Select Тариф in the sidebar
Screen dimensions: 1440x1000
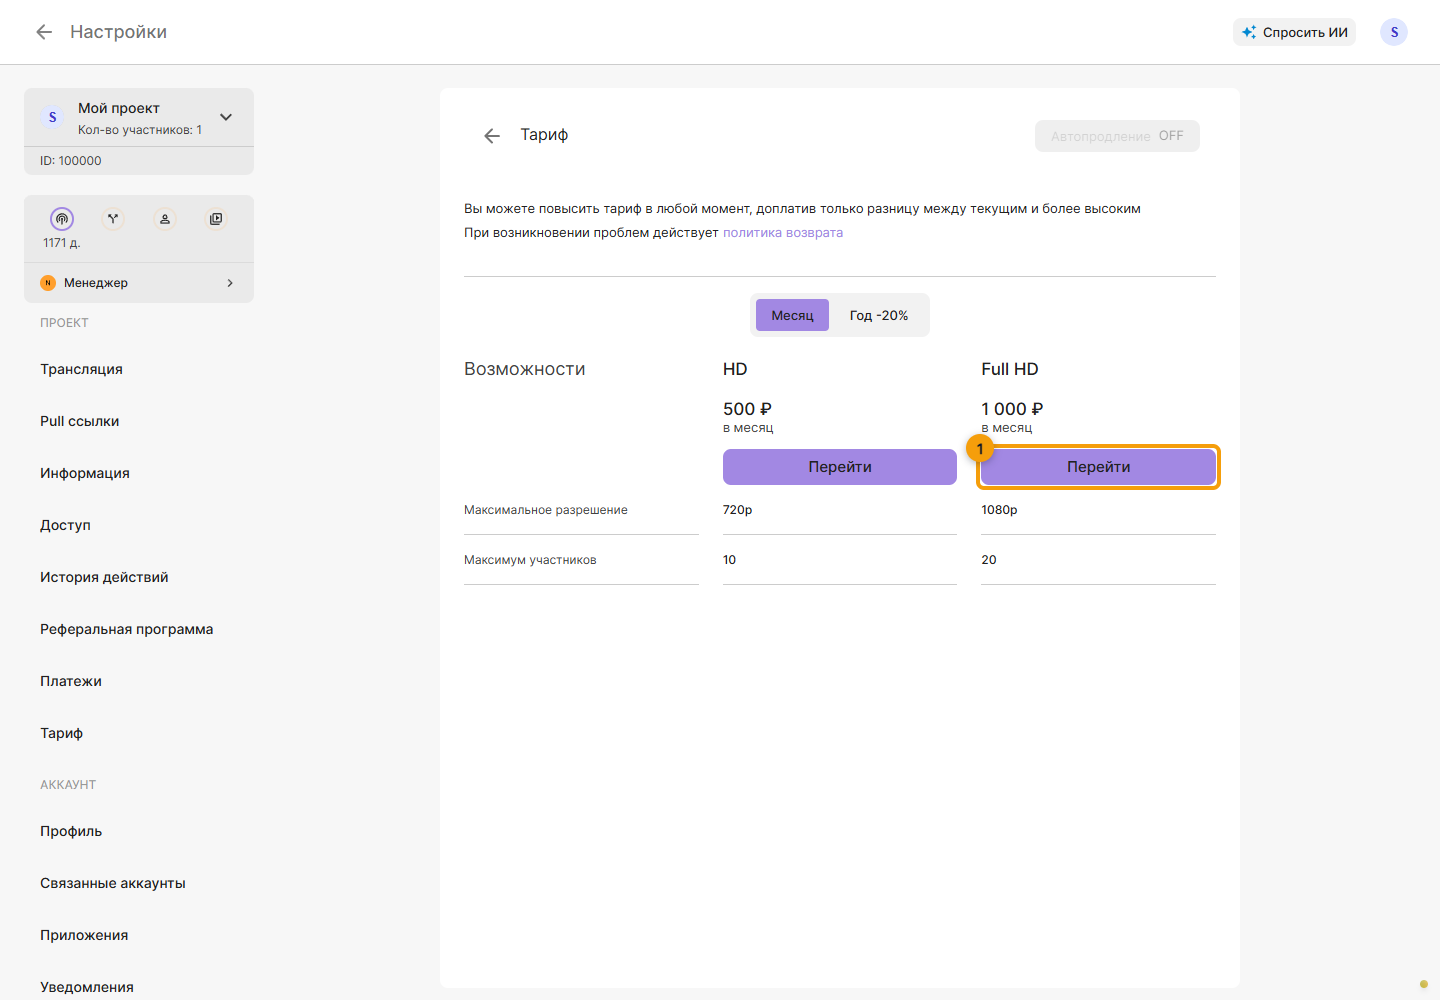click(x=61, y=733)
